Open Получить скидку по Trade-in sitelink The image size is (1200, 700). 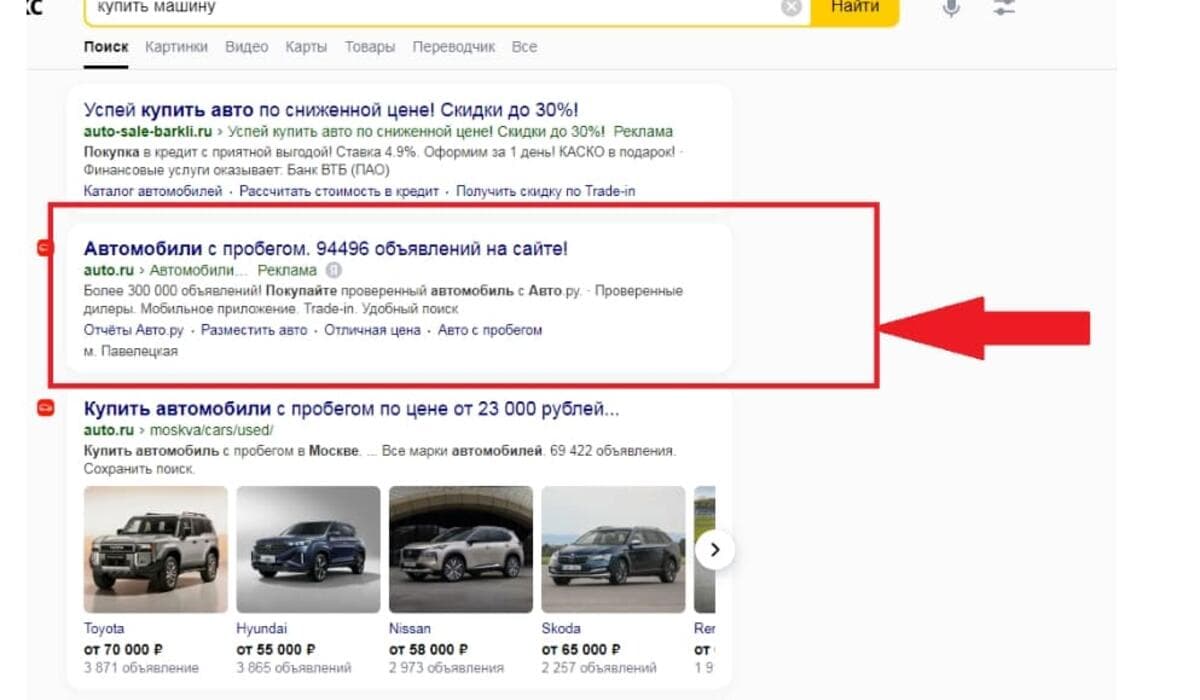(546, 191)
